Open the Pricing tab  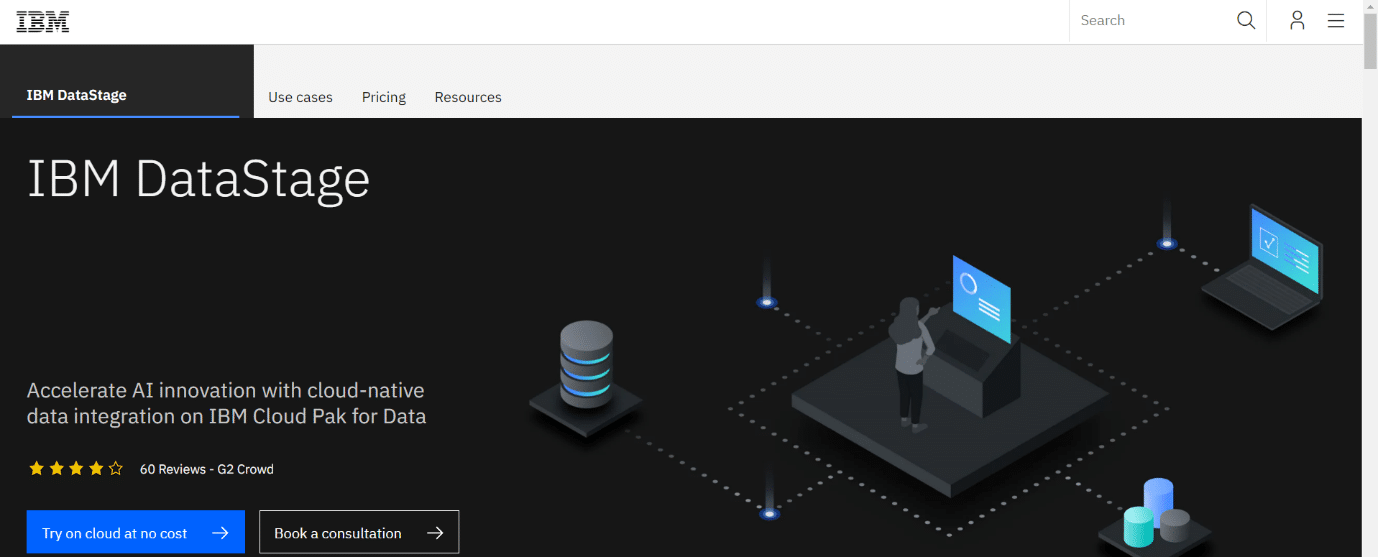click(384, 97)
